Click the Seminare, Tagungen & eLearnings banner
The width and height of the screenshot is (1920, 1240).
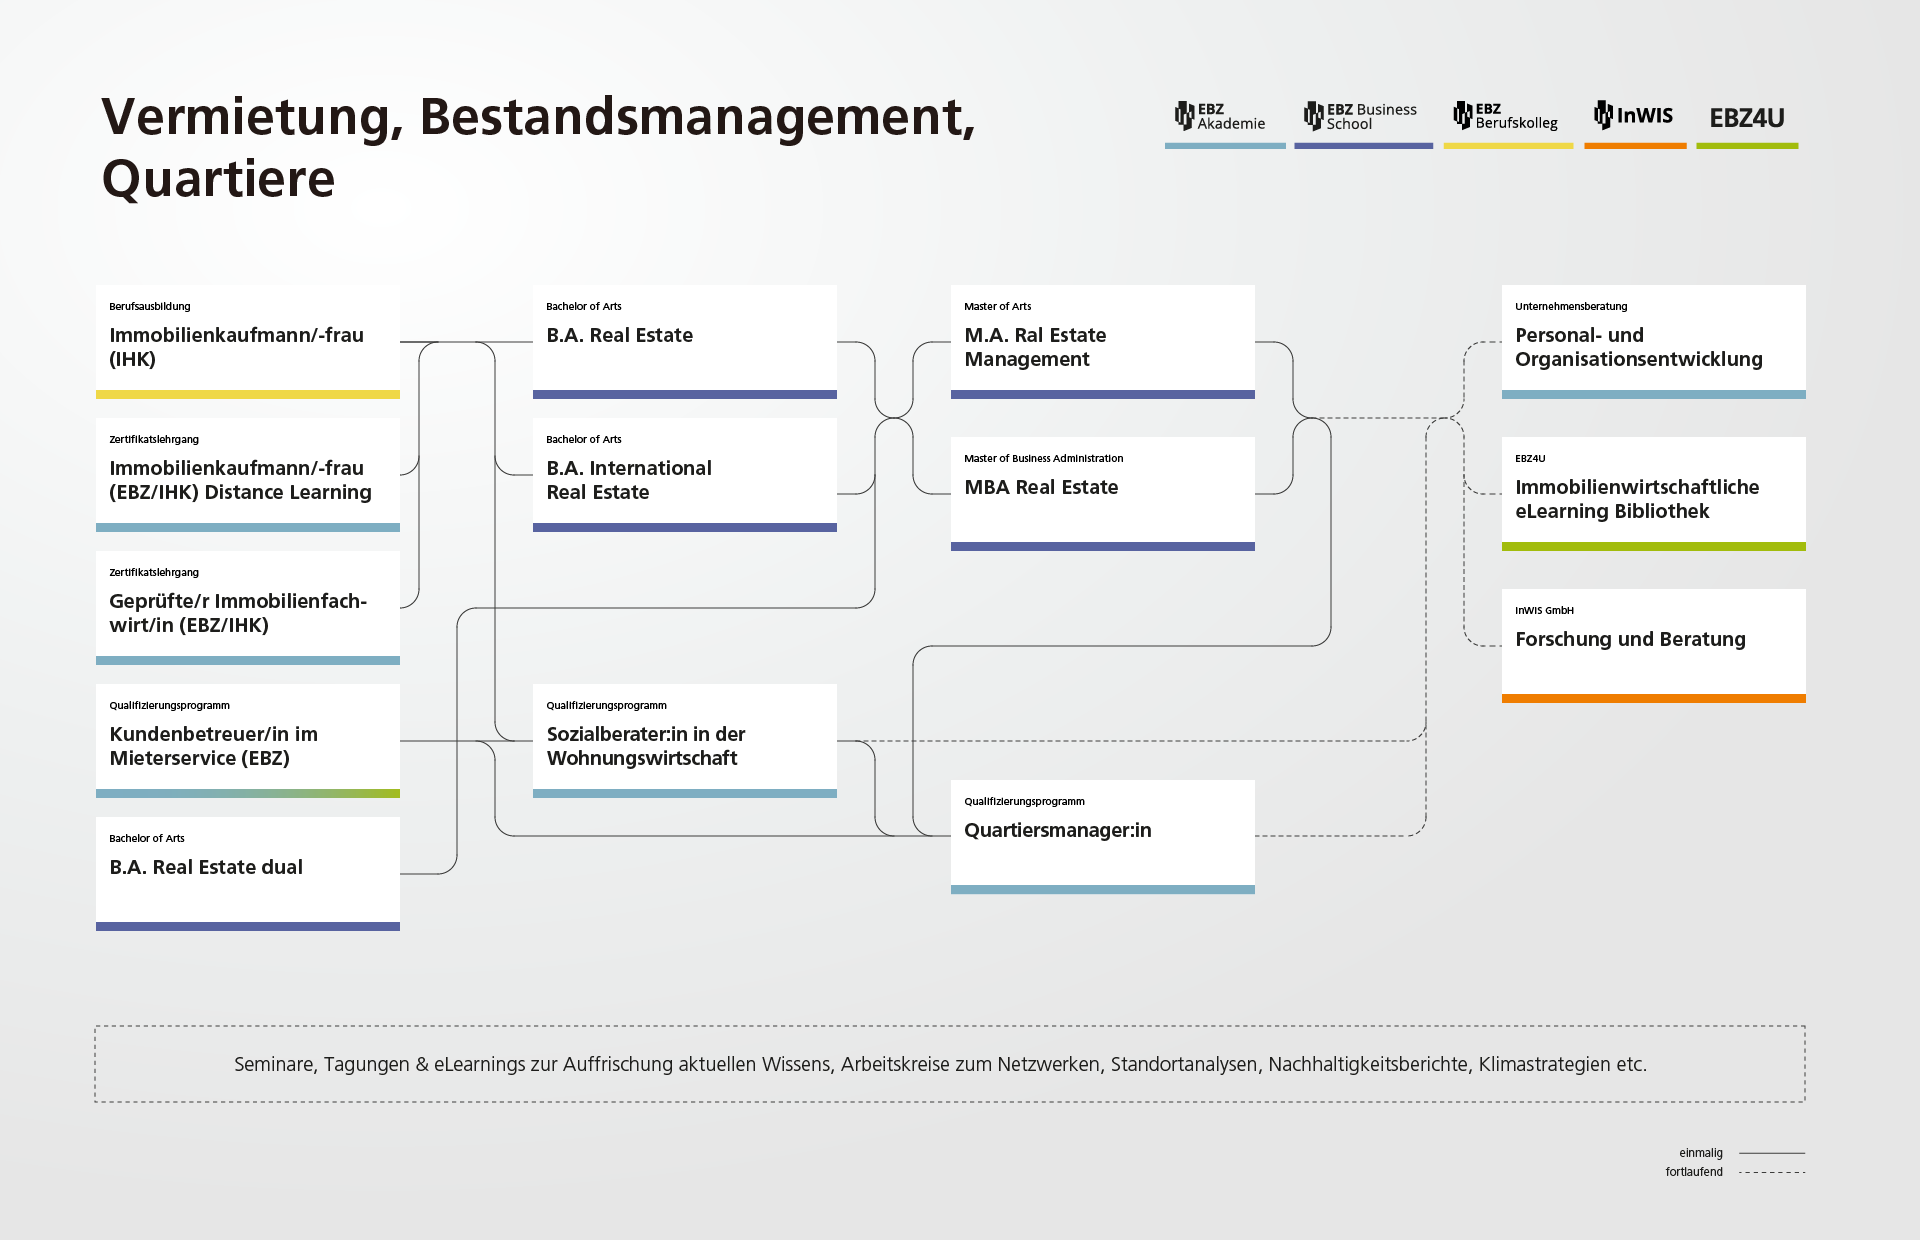(950, 1064)
